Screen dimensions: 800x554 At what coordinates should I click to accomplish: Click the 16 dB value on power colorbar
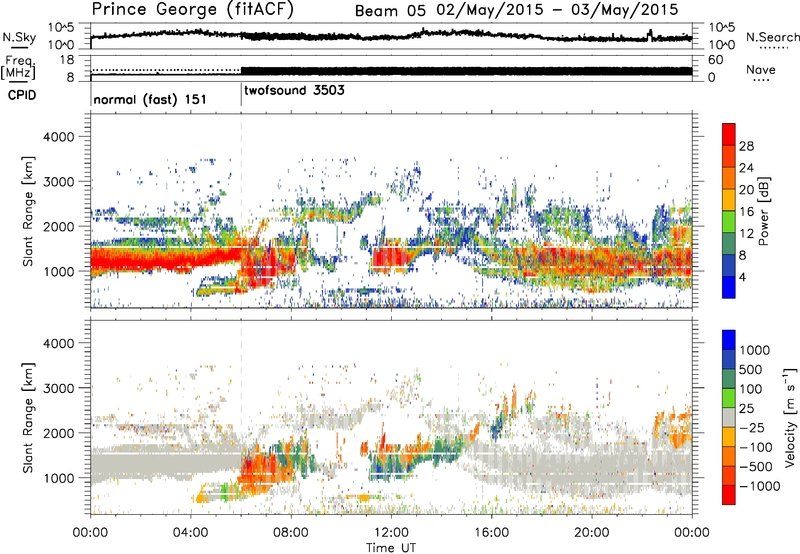(x=746, y=212)
